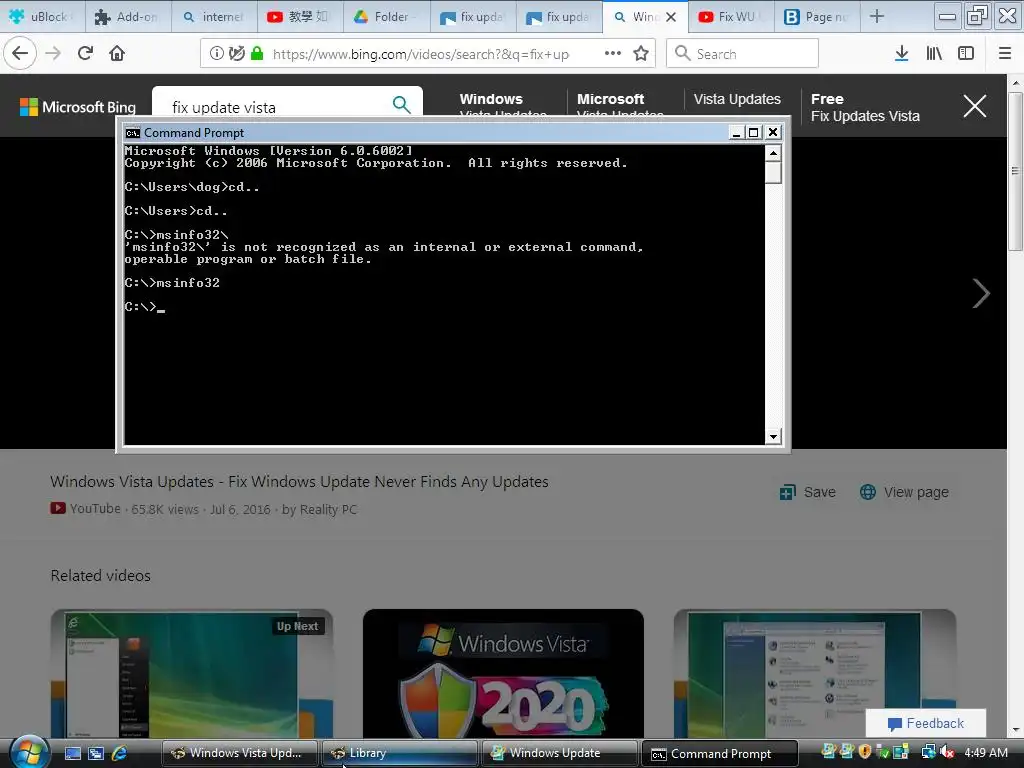View the green padlock connection details
This screenshot has height=768, width=1024.
[257, 54]
